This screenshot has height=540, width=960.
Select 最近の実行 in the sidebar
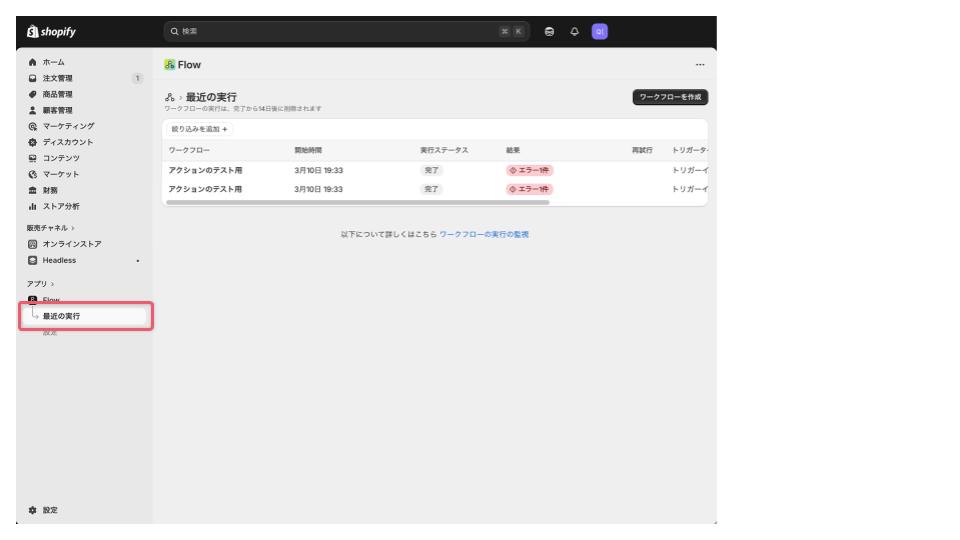click(86, 316)
